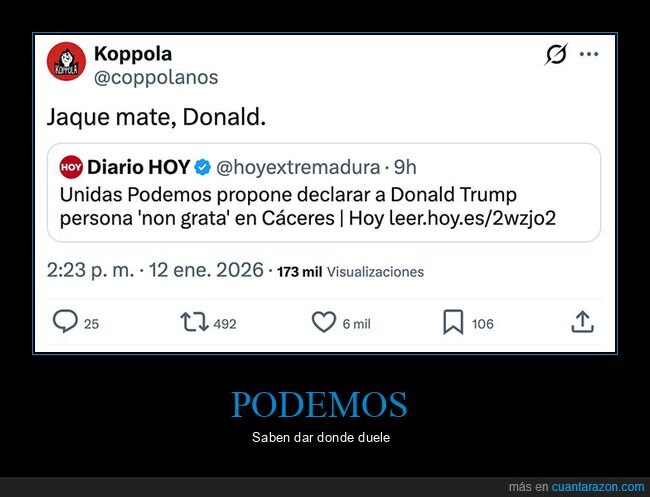Click the 173 mil Visualizaciones count
Viewport: 650px width, 497px height.
click(350, 272)
